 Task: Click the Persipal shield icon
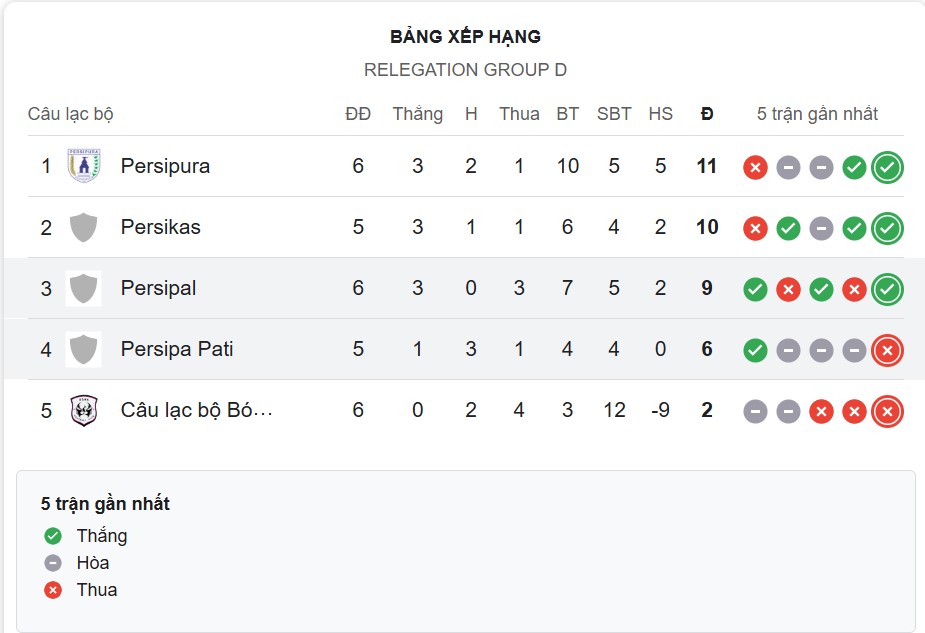click(84, 289)
